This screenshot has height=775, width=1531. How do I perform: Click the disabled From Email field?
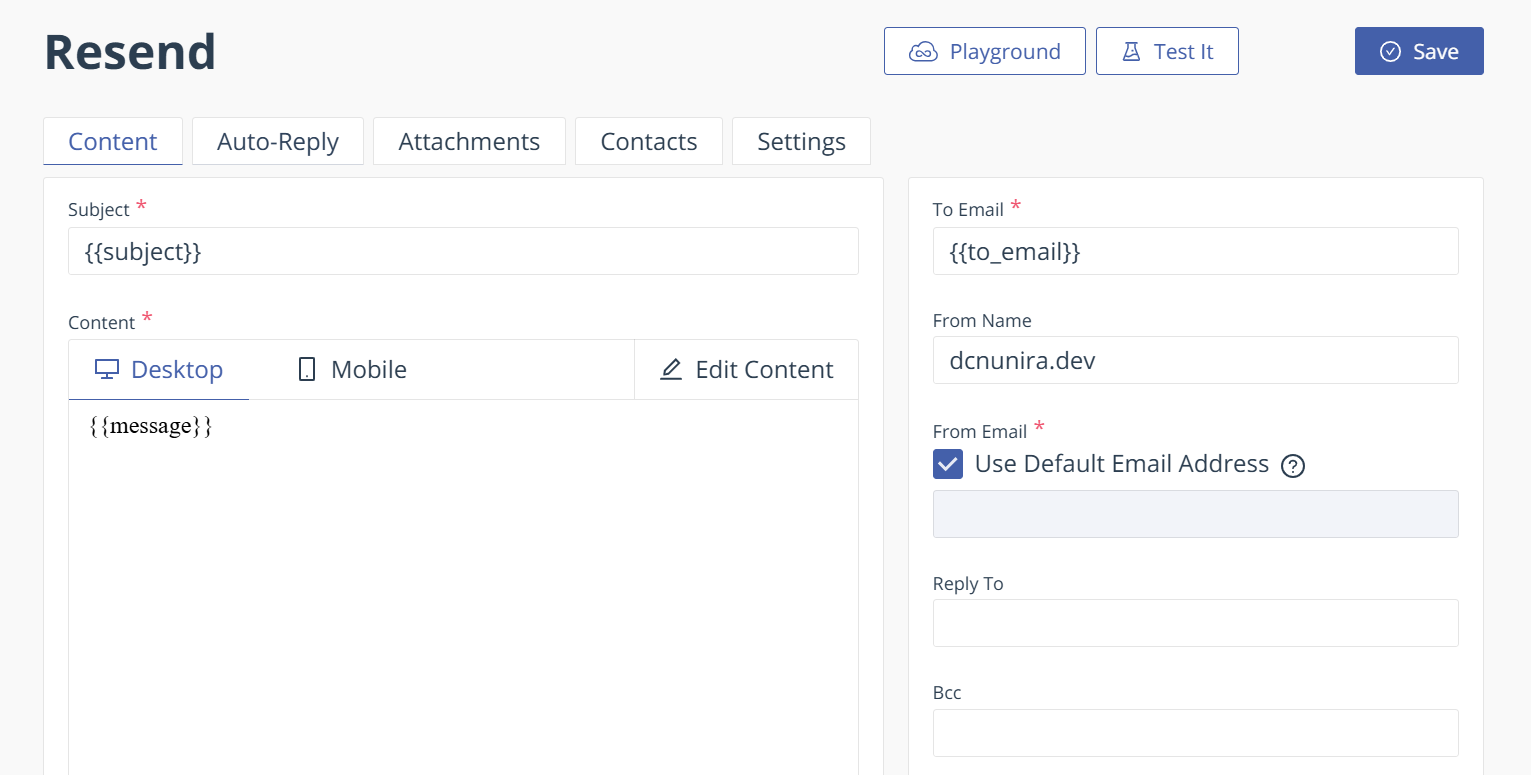point(1195,514)
